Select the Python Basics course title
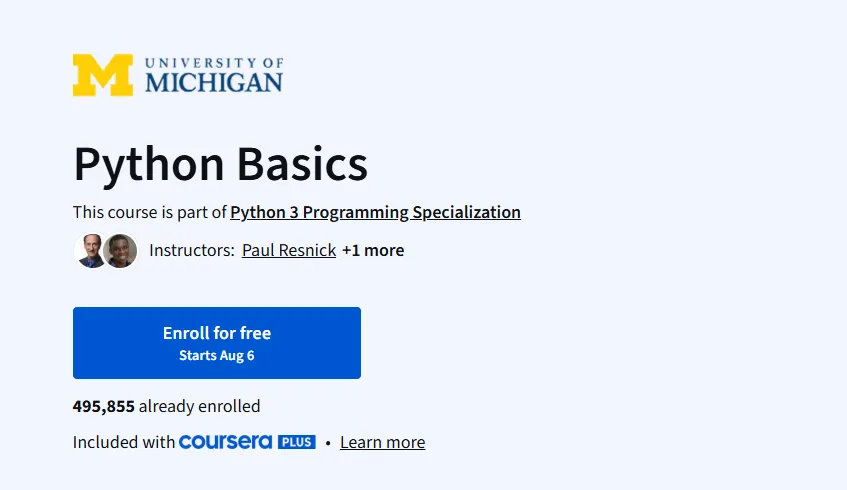This screenshot has height=490, width=847. [220, 164]
